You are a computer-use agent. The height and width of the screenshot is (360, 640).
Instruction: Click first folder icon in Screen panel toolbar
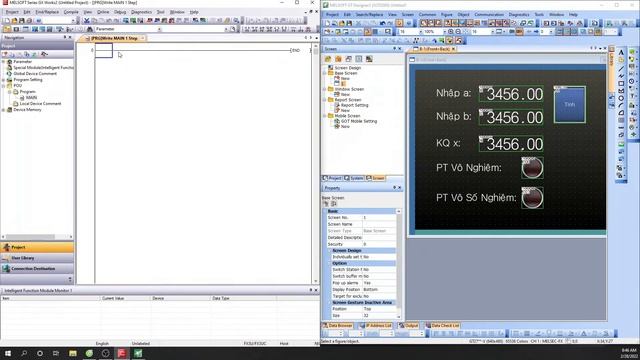(x=328, y=59)
